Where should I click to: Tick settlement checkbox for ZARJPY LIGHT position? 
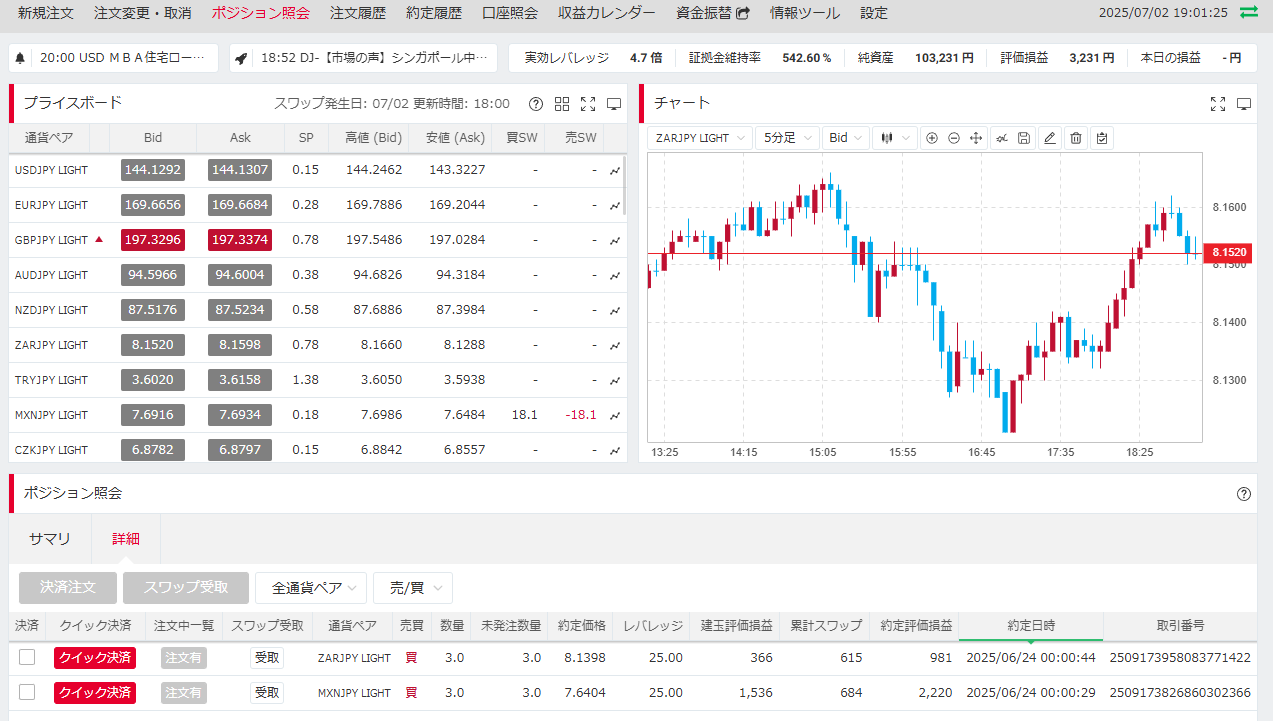pyautogui.click(x=27, y=657)
